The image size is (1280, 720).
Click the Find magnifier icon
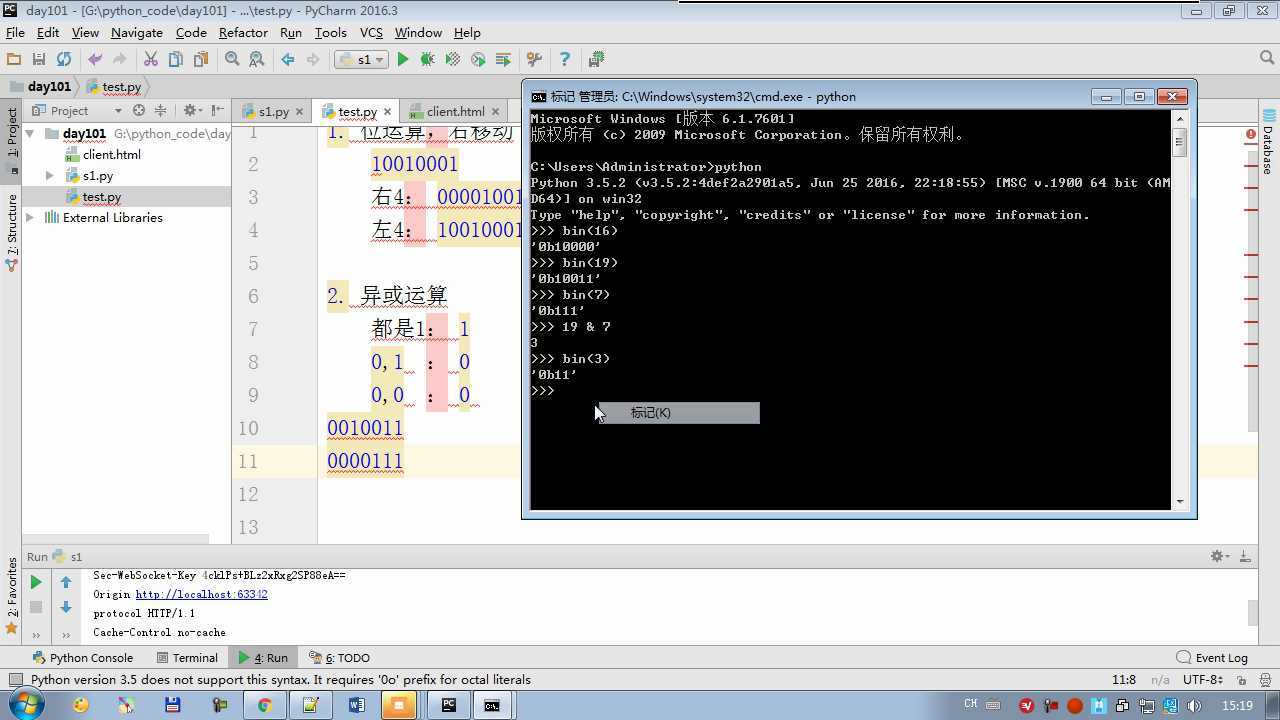(x=232, y=60)
